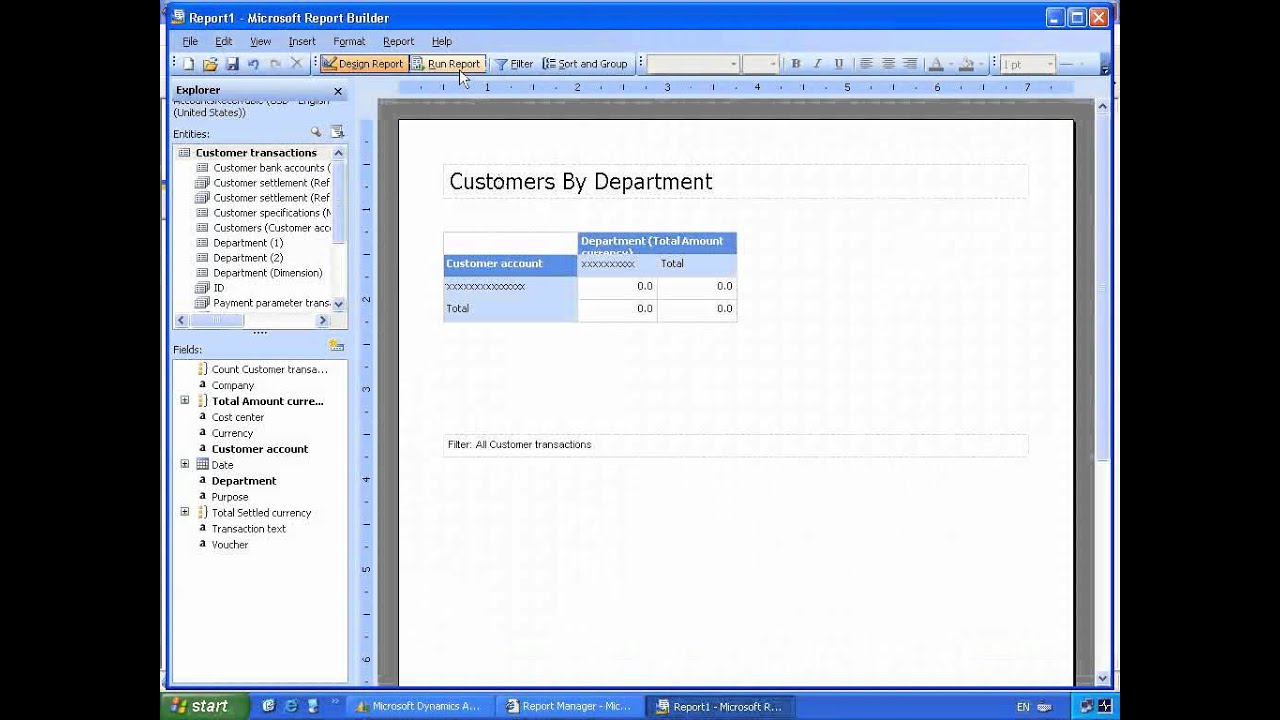This screenshot has width=1280, height=720.
Task: Expand the Total Amount currency field
Action: [184, 401]
